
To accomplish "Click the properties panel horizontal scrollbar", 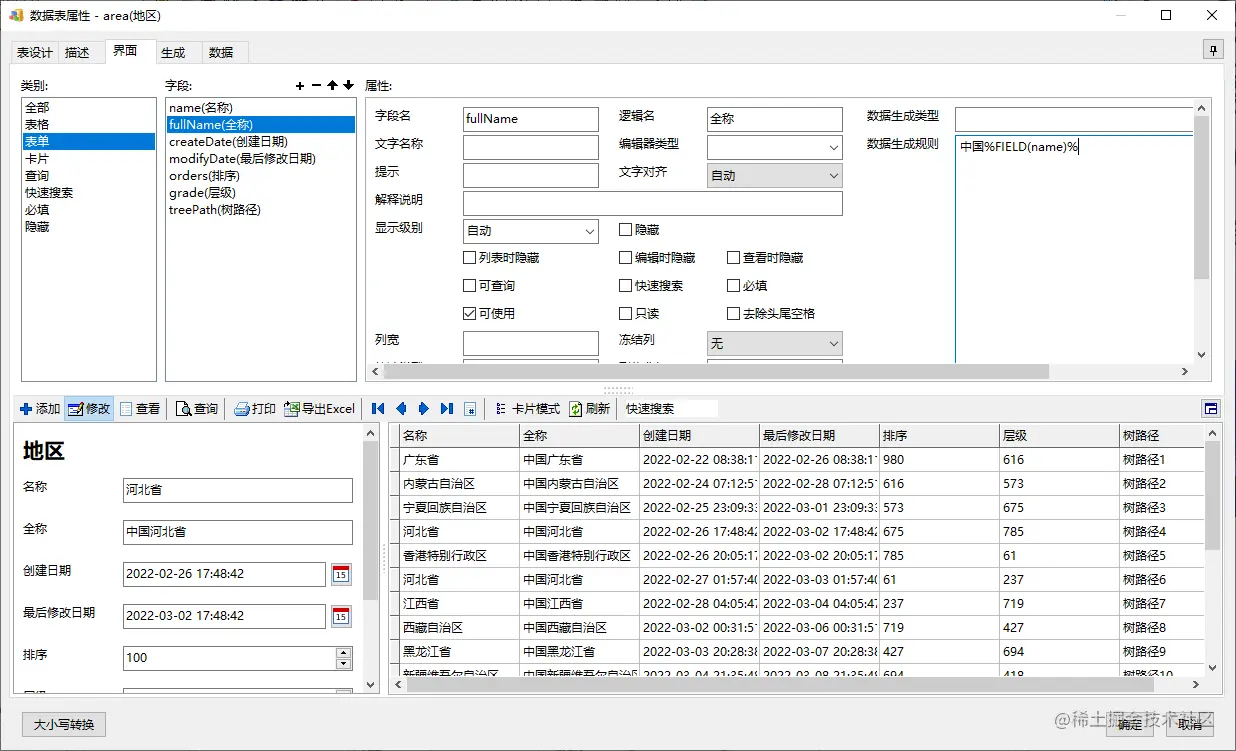I will click(716, 372).
